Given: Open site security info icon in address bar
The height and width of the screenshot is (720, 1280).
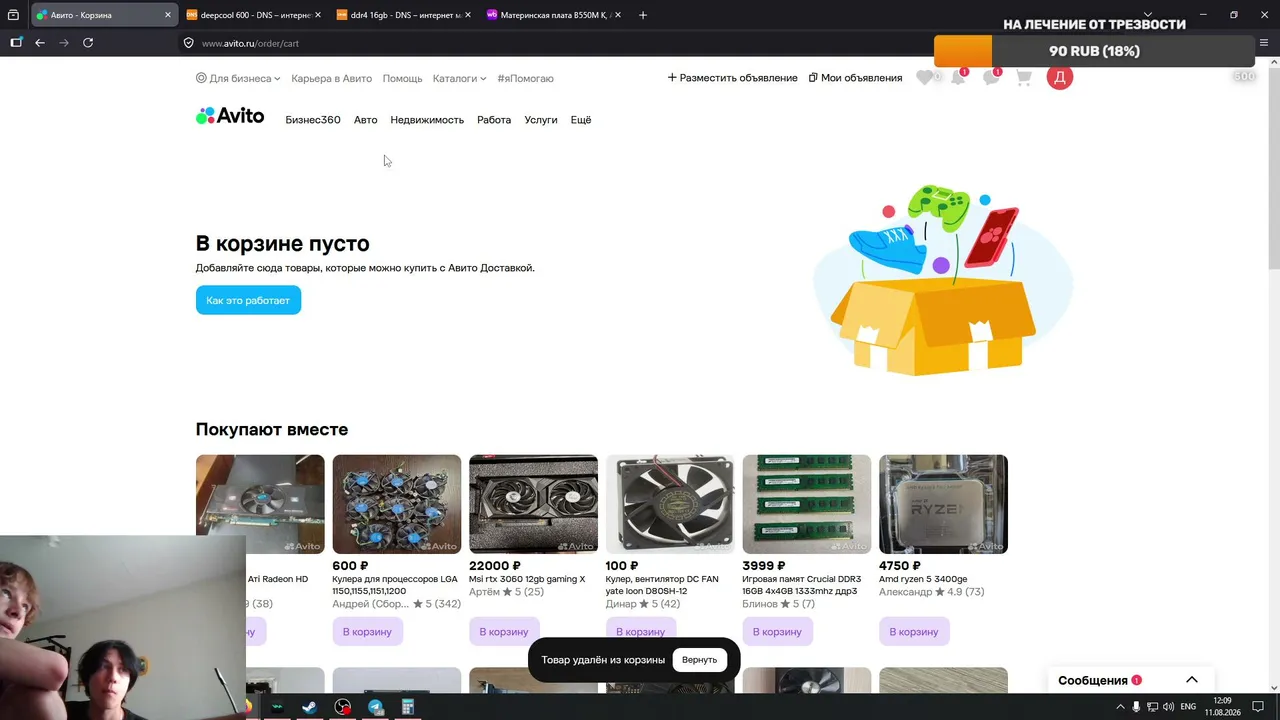Looking at the screenshot, I should pyautogui.click(x=188, y=43).
